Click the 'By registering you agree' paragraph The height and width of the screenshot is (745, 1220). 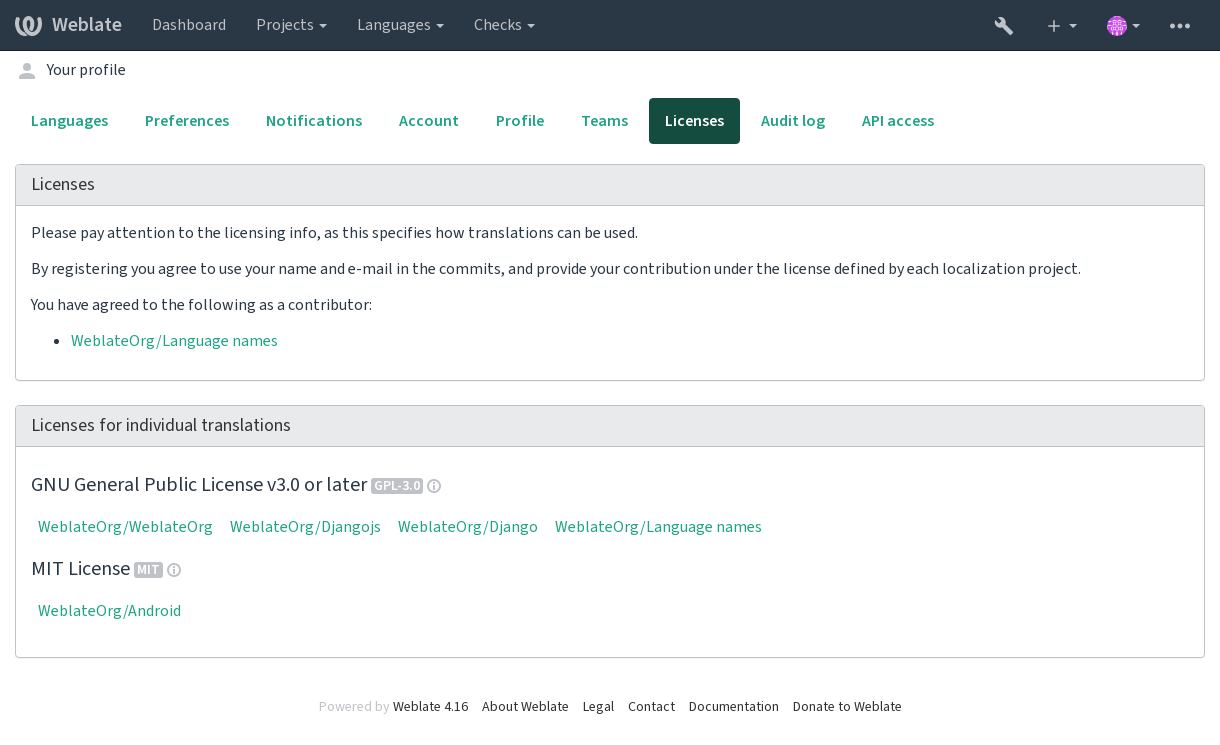tap(556, 269)
